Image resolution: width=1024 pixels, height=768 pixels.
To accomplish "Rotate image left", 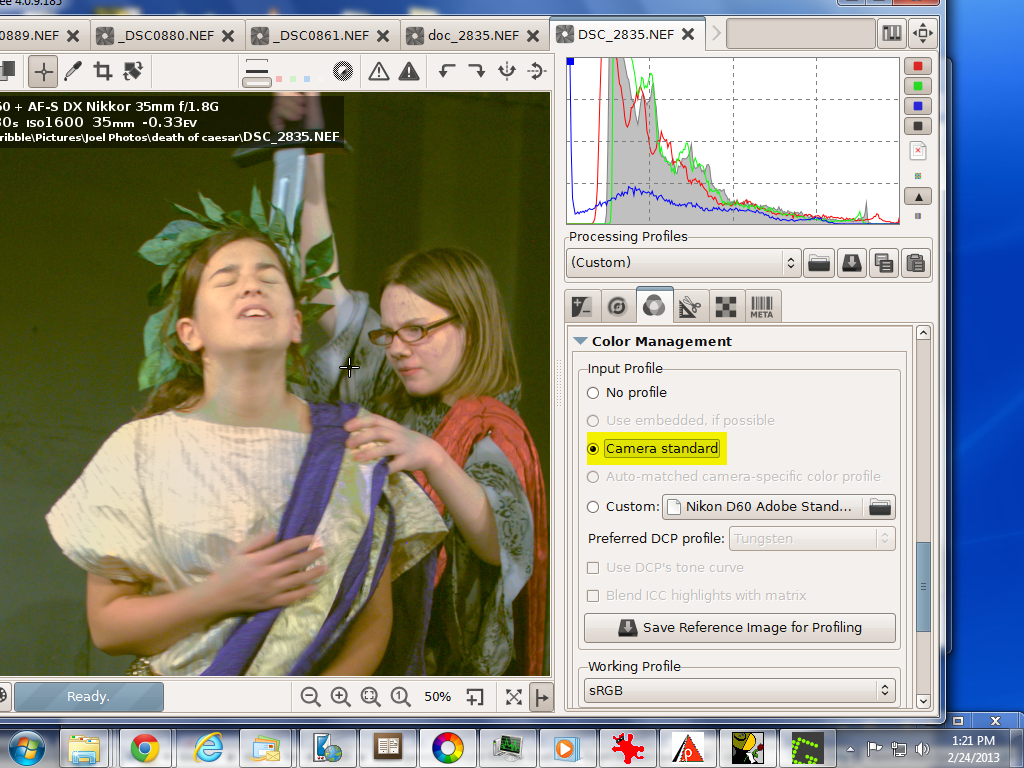I will click(x=447, y=71).
